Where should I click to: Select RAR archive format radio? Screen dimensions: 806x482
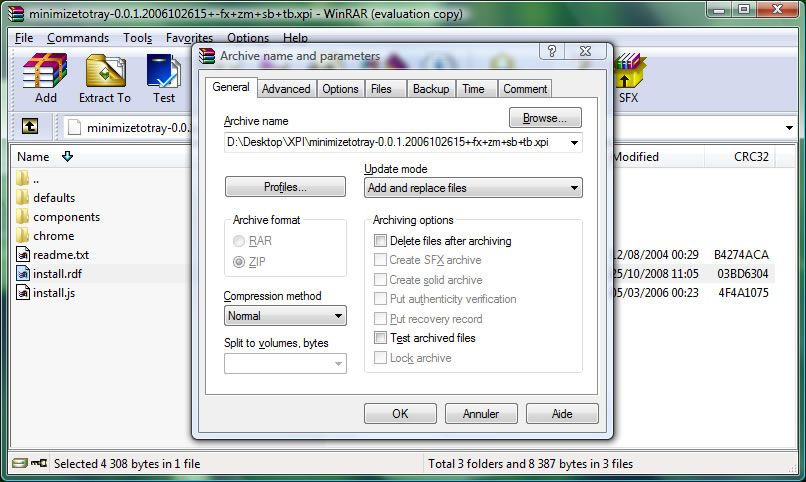(239, 240)
